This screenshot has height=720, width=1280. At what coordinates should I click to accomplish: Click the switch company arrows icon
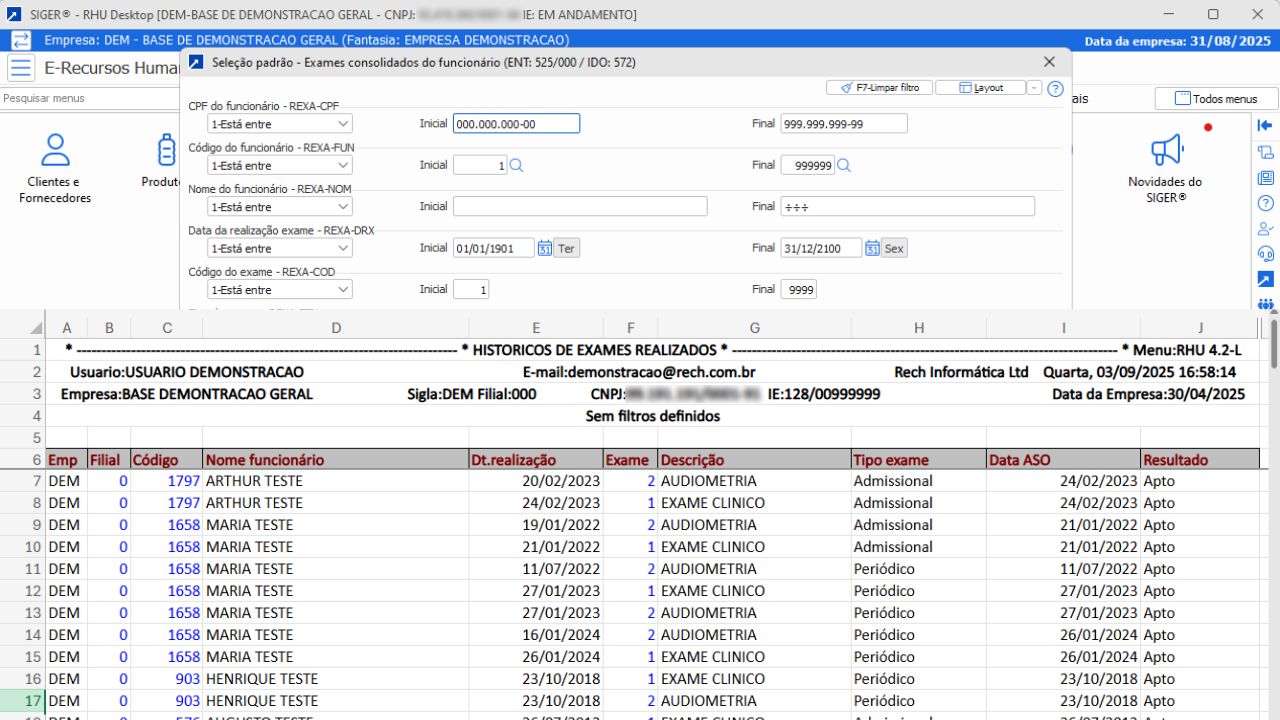click(x=21, y=40)
